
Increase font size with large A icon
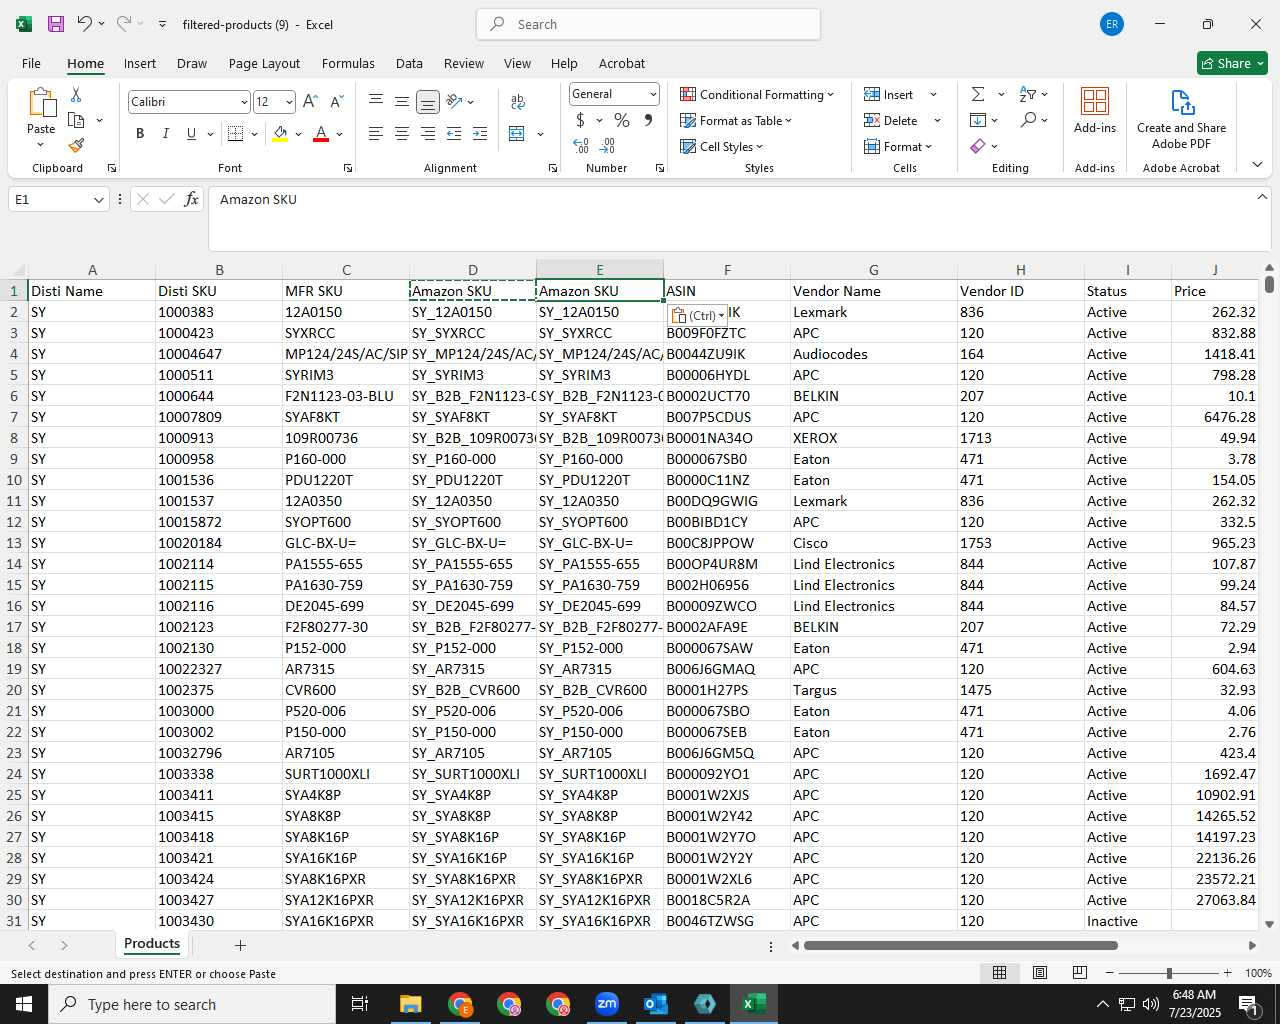point(310,101)
